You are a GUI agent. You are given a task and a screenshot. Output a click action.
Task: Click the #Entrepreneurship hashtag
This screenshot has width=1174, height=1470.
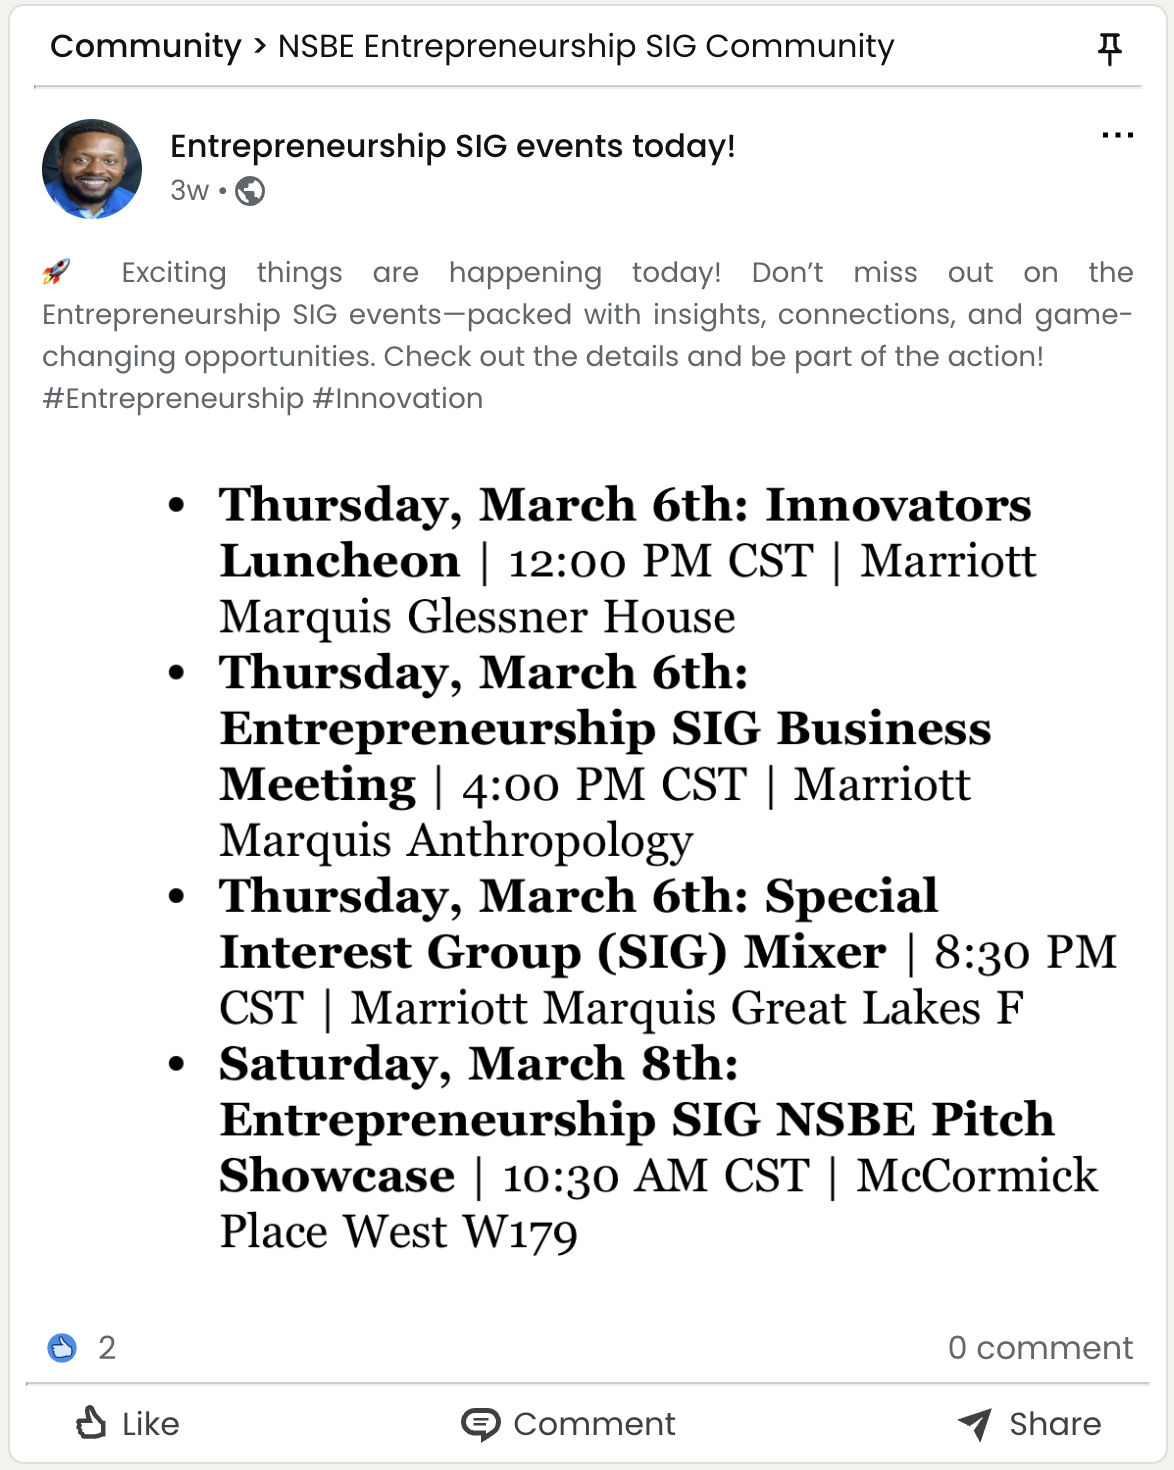pos(172,398)
